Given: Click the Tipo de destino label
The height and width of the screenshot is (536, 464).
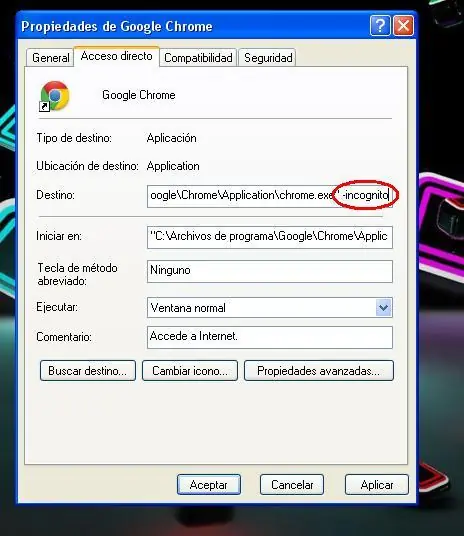Looking at the screenshot, I should pos(74,138).
